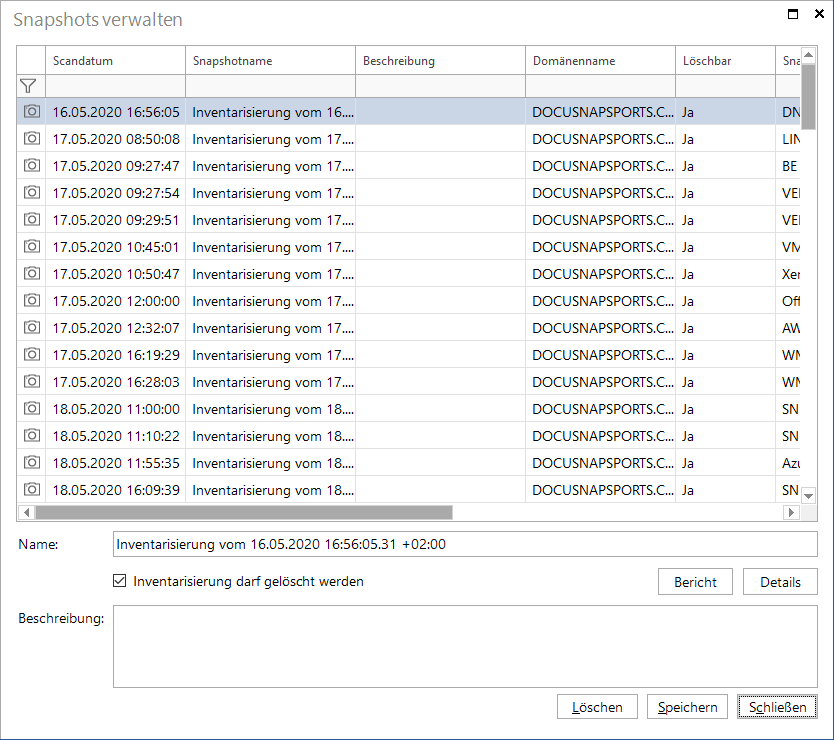Select snapshot camera icon for 16.05.2020 16:56:05
834x740 pixels.
(31, 111)
